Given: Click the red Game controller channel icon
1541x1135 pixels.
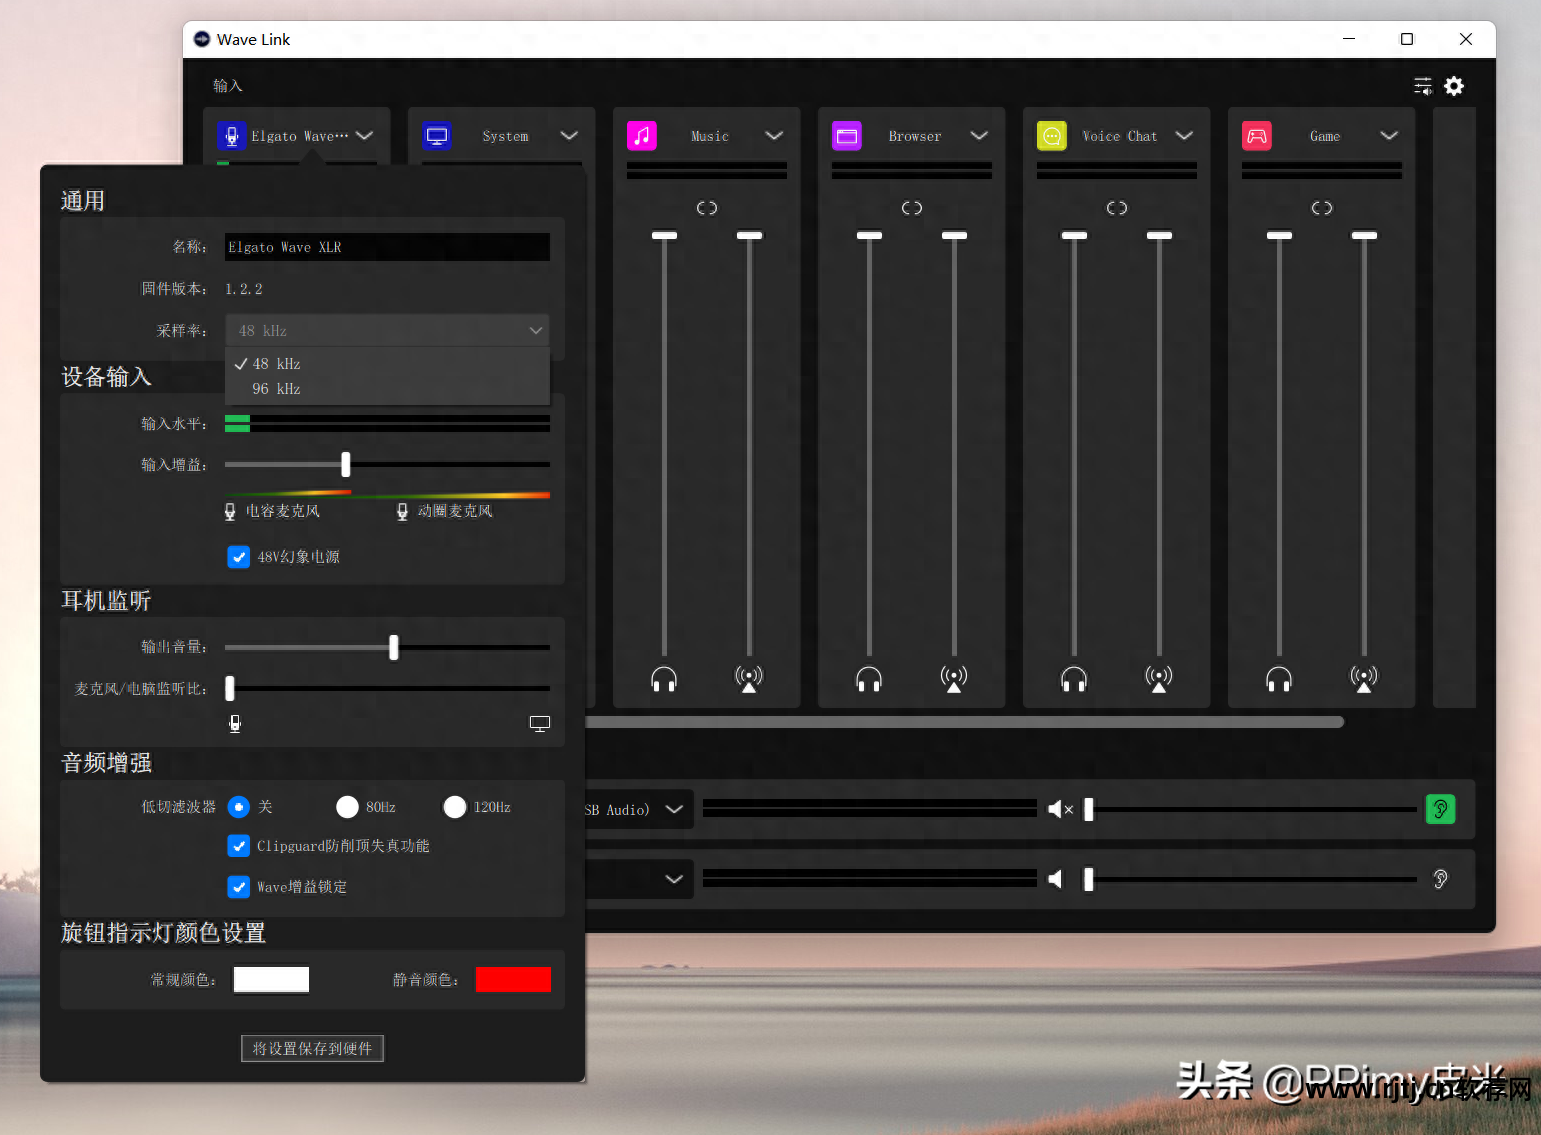Looking at the screenshot, I should pos(1257,136).
